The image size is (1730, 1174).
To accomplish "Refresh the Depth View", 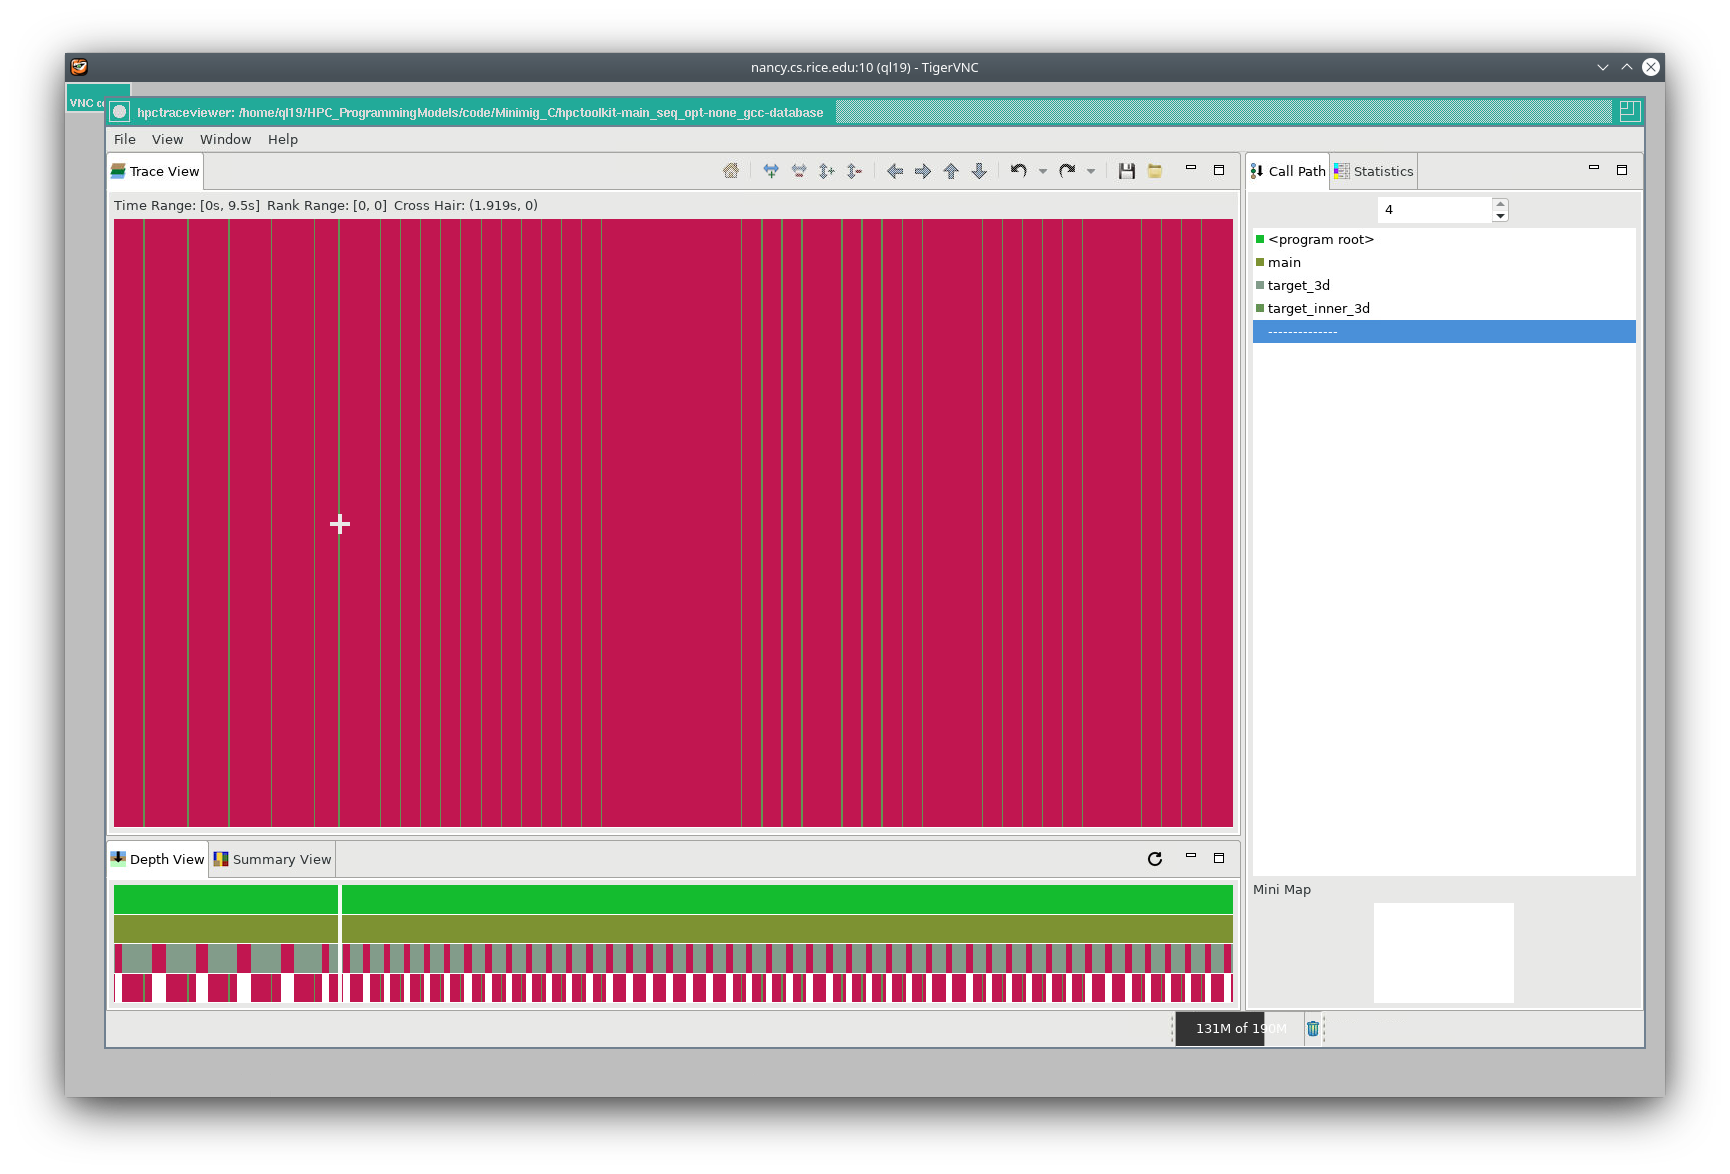I will [1155, 859].
